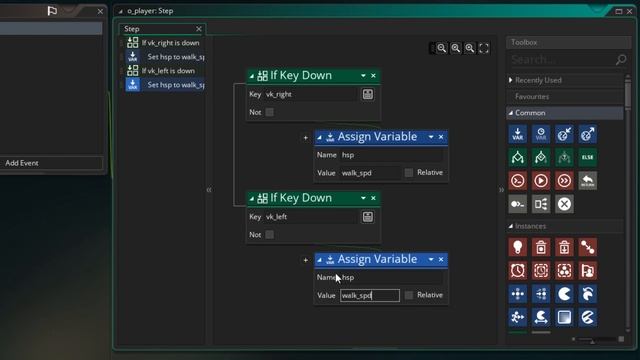Collapse the second Assign Variable block

[x=319, y=260]
